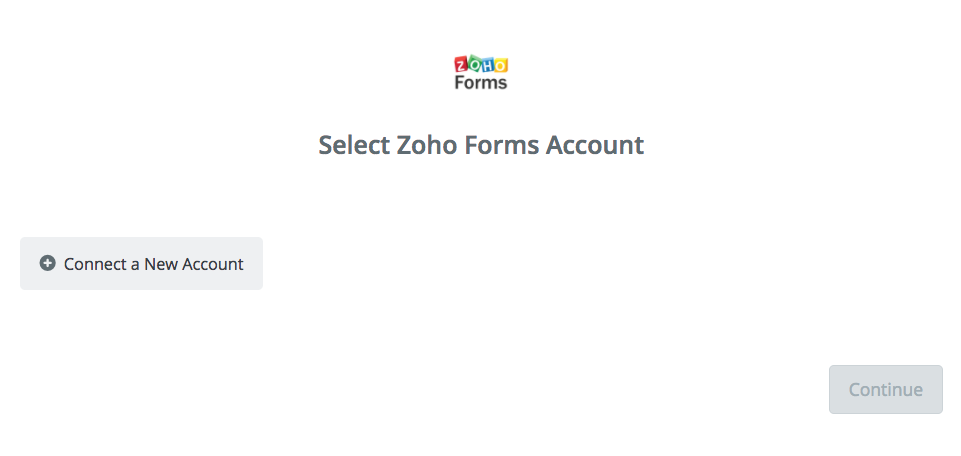Click the blue H tile in Zoho logo
The width and height of the screenshot is (961, 456).
487,64
